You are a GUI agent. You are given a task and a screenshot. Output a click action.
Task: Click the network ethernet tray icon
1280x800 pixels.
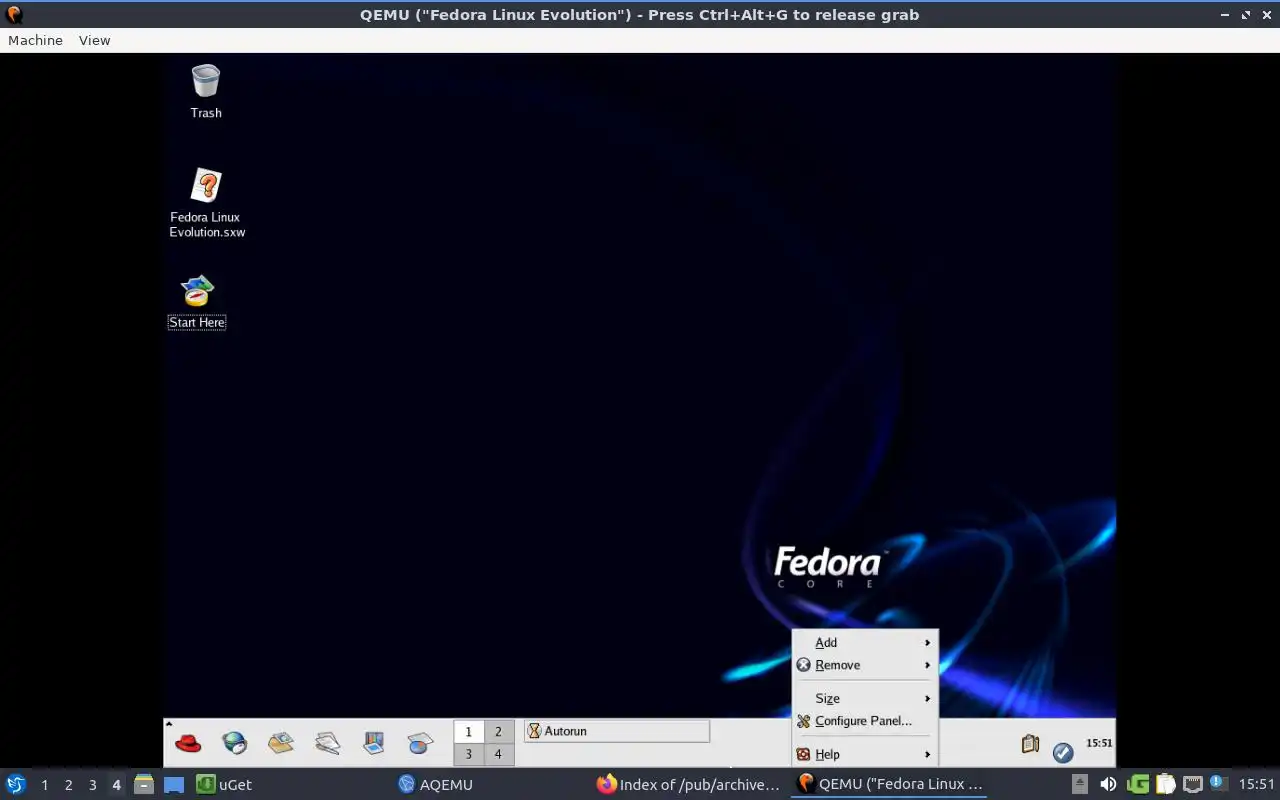[x=1192, y=784]
